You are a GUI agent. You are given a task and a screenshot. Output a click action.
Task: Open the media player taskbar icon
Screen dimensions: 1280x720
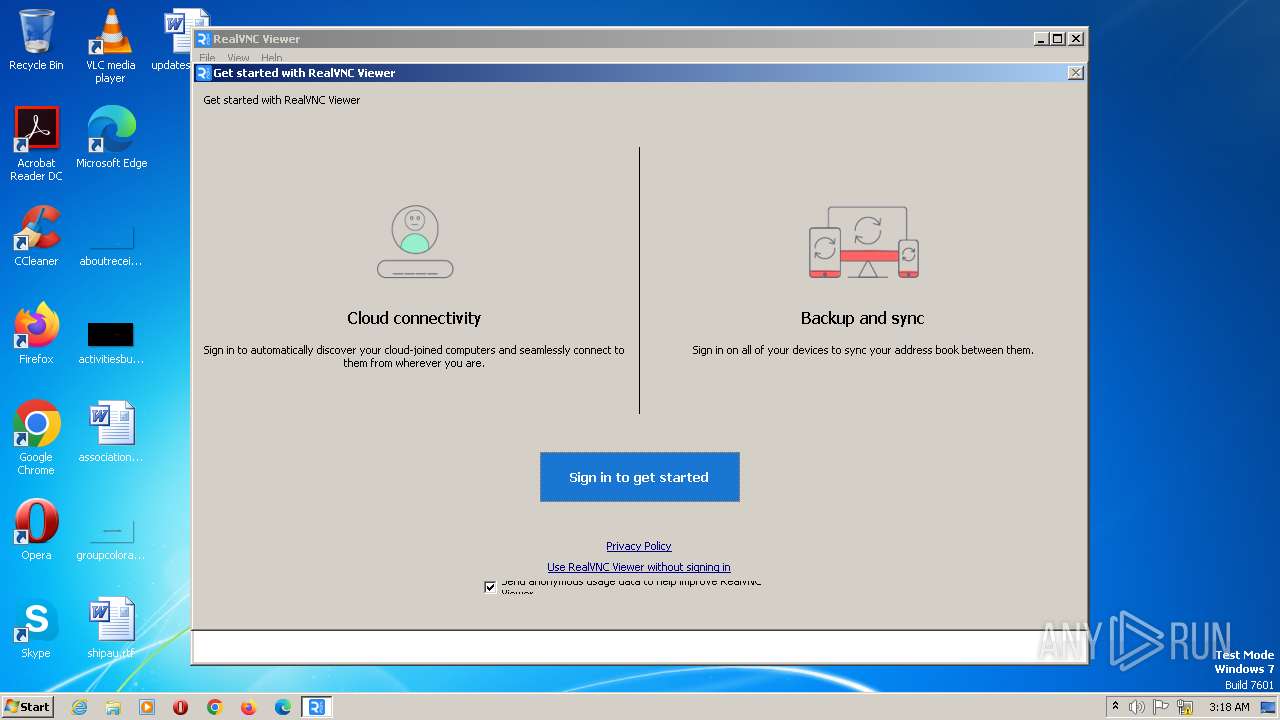[147, 707]
